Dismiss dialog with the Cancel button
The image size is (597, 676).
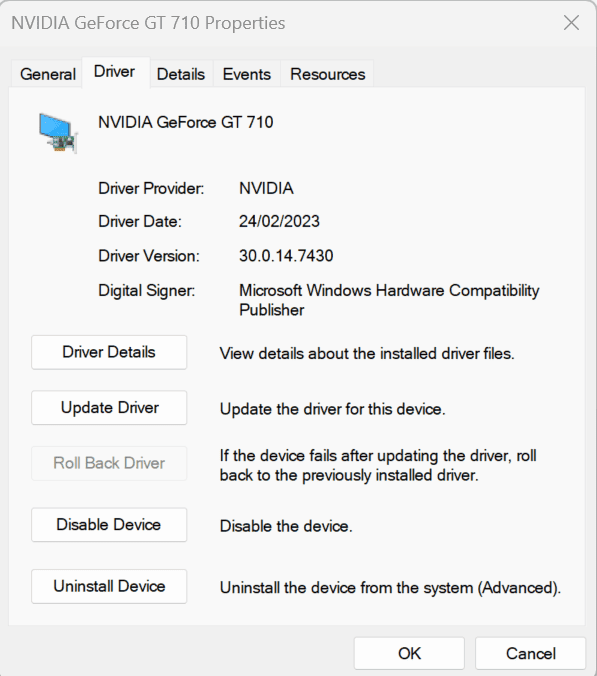tap(531, 654)
